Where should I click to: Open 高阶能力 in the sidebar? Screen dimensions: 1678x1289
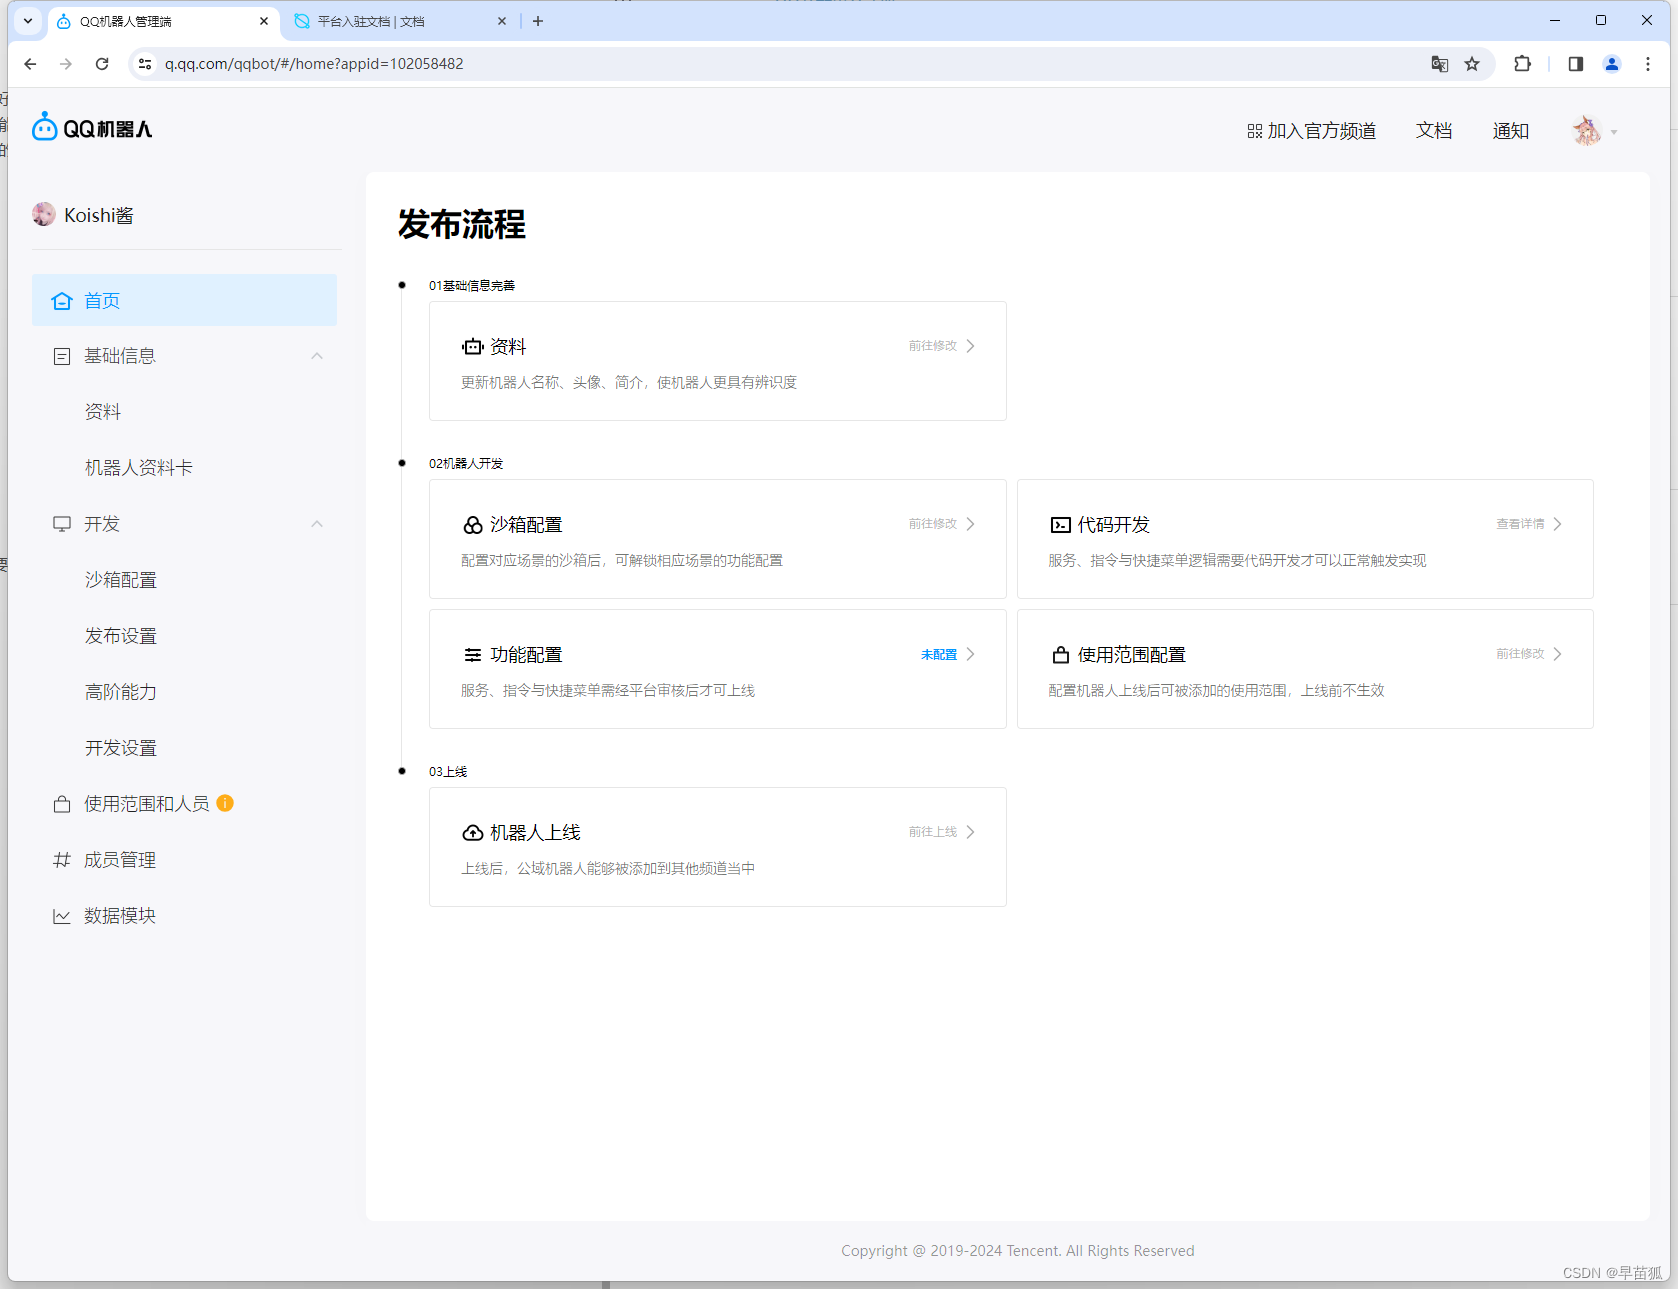click(121, 692)
